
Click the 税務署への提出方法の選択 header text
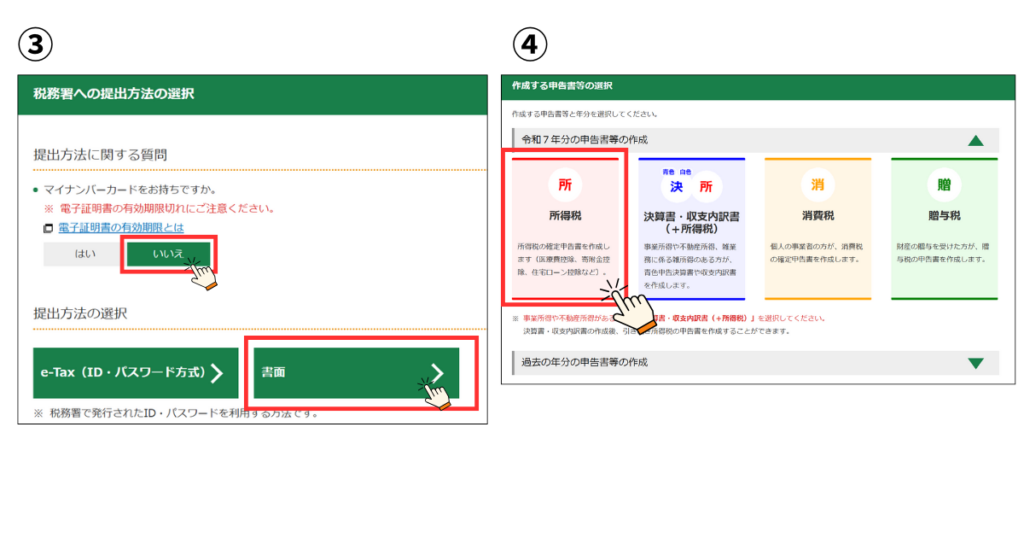coord(114,93)
